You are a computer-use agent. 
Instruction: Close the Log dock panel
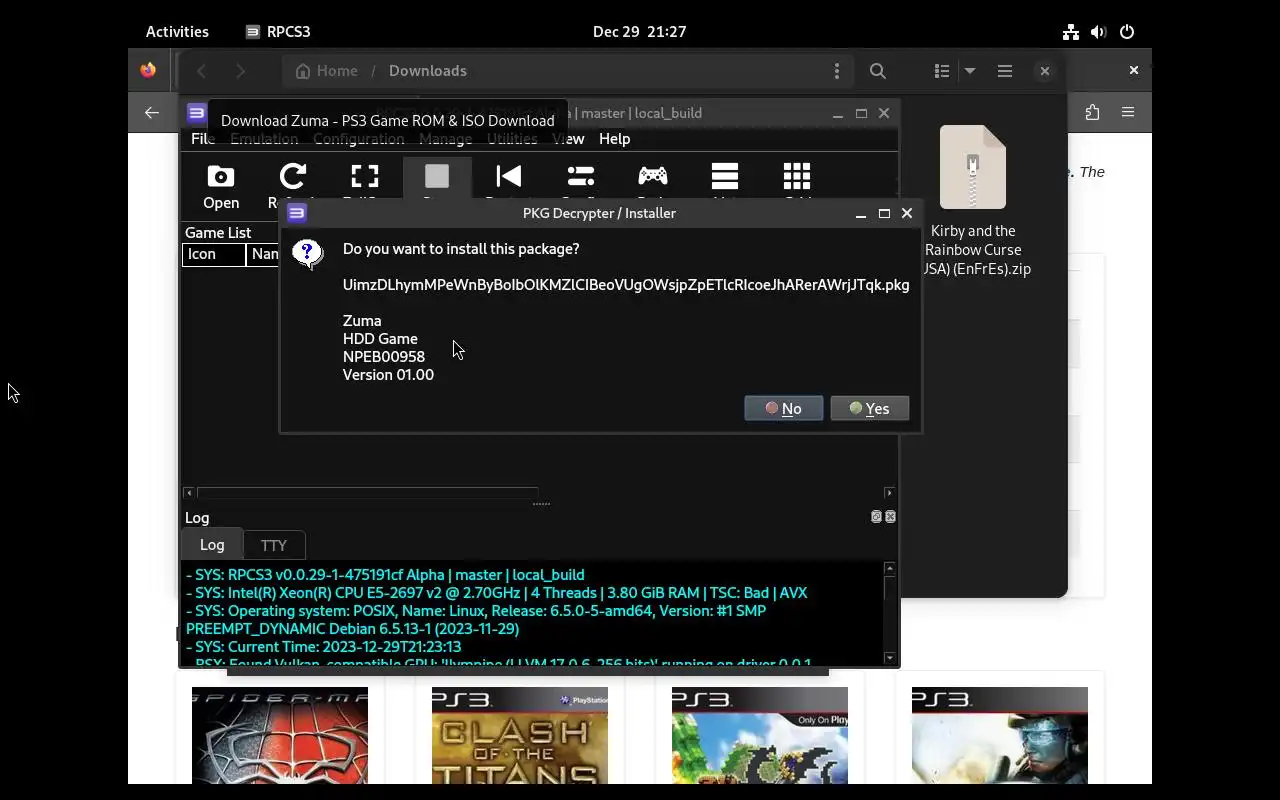point(890,517)
